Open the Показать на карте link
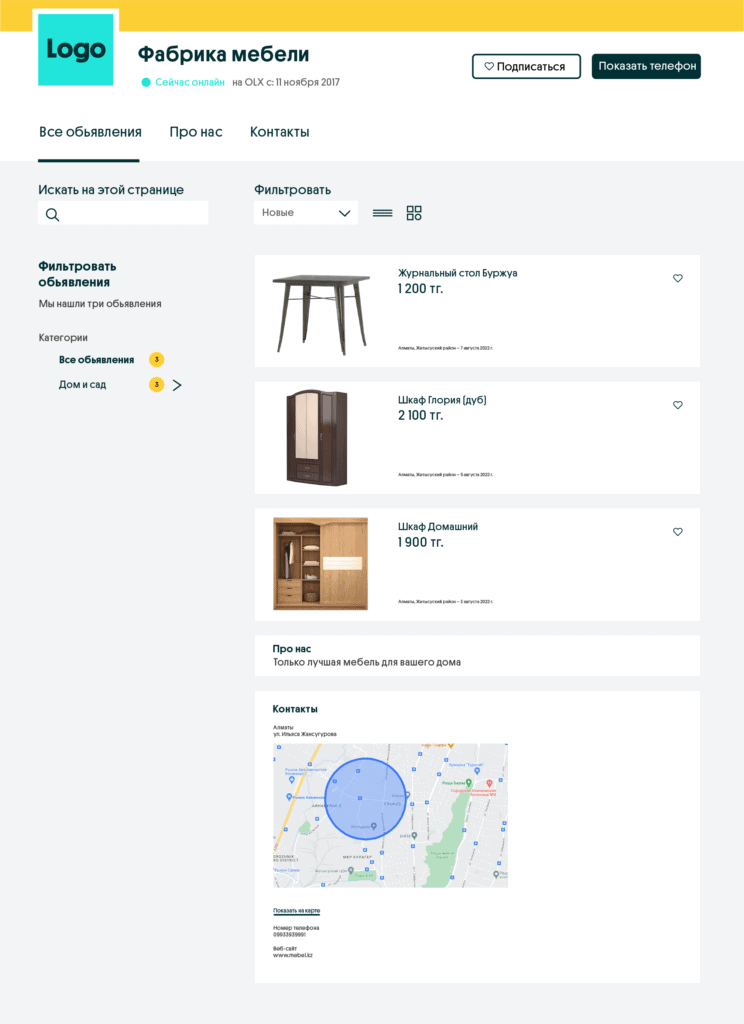744x1024 pixels. pos(295,910)
